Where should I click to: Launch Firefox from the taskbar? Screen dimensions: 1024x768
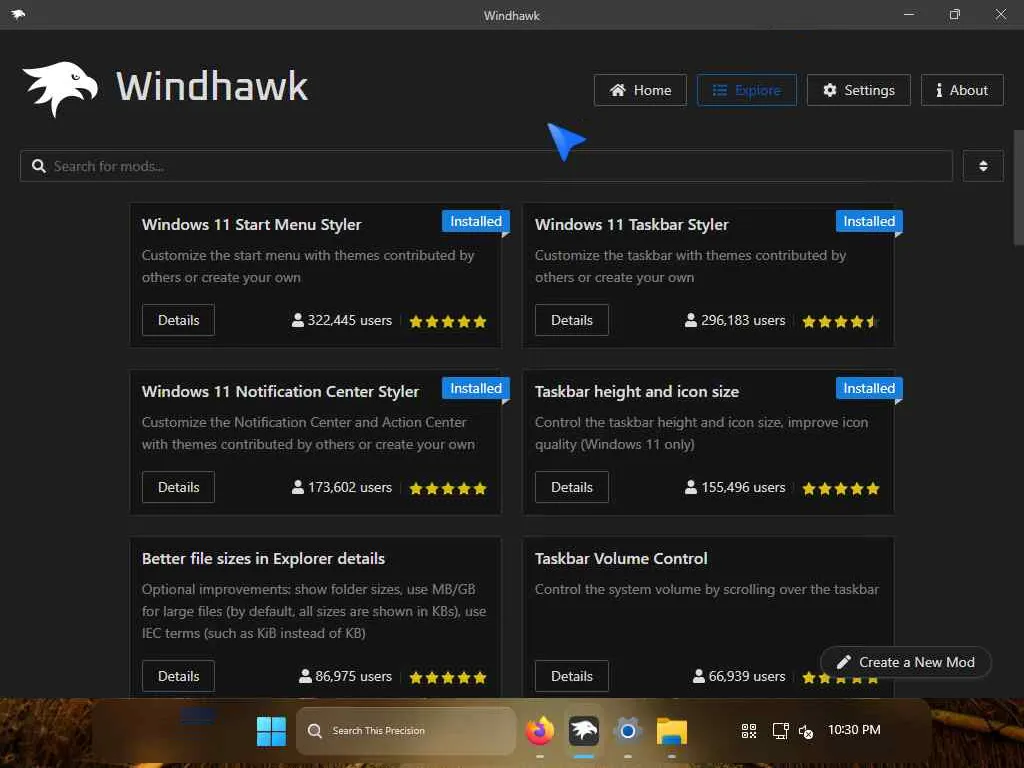point(539,731)
